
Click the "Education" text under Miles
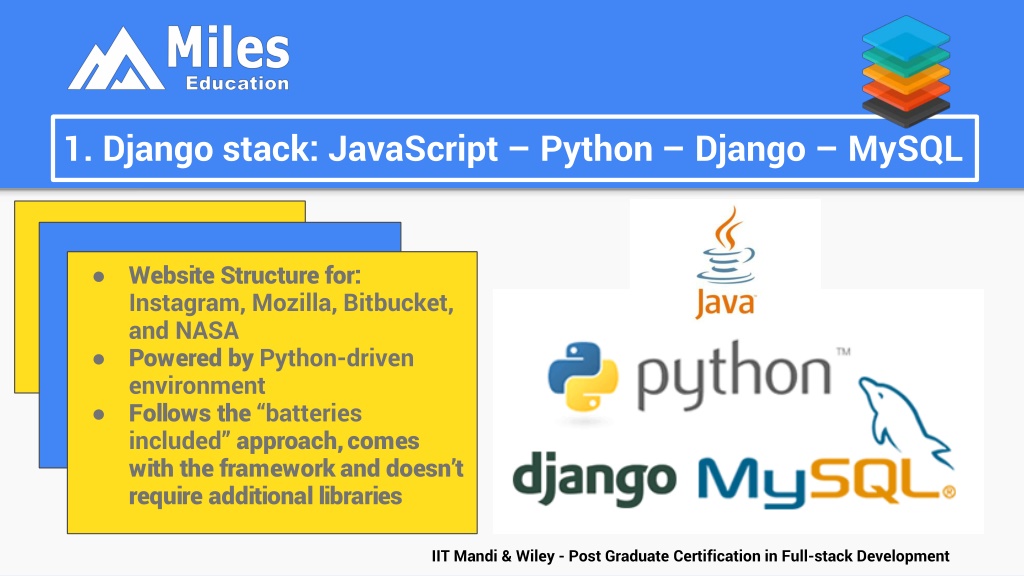237,84
